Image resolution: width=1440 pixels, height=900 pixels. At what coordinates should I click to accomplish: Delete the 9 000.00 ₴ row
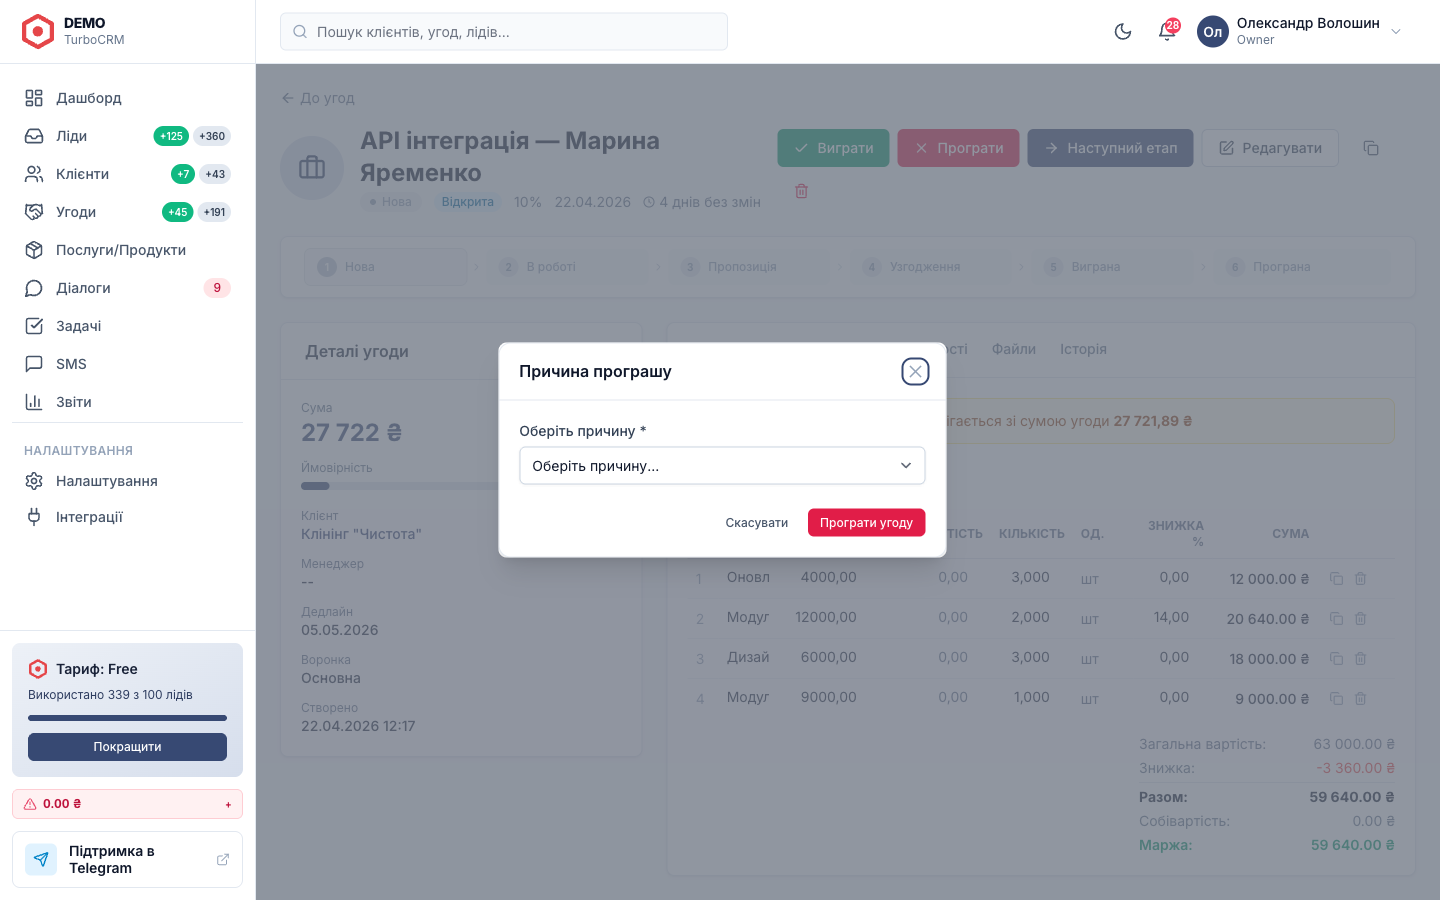point(1360,699)
